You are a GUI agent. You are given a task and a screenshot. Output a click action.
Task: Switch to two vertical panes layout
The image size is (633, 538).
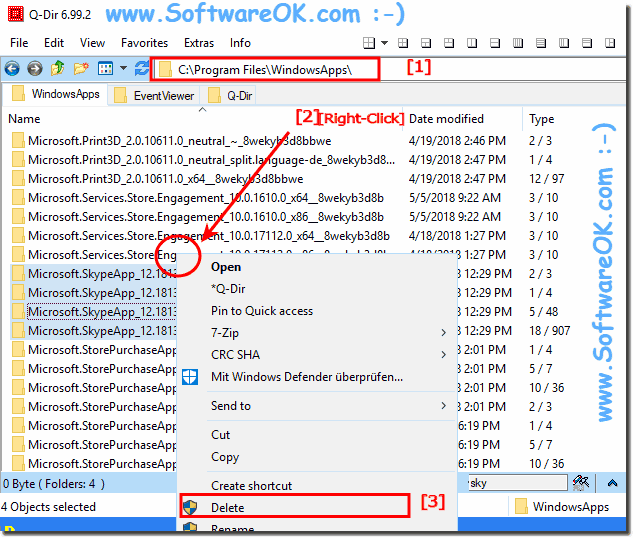pos(472,43)
